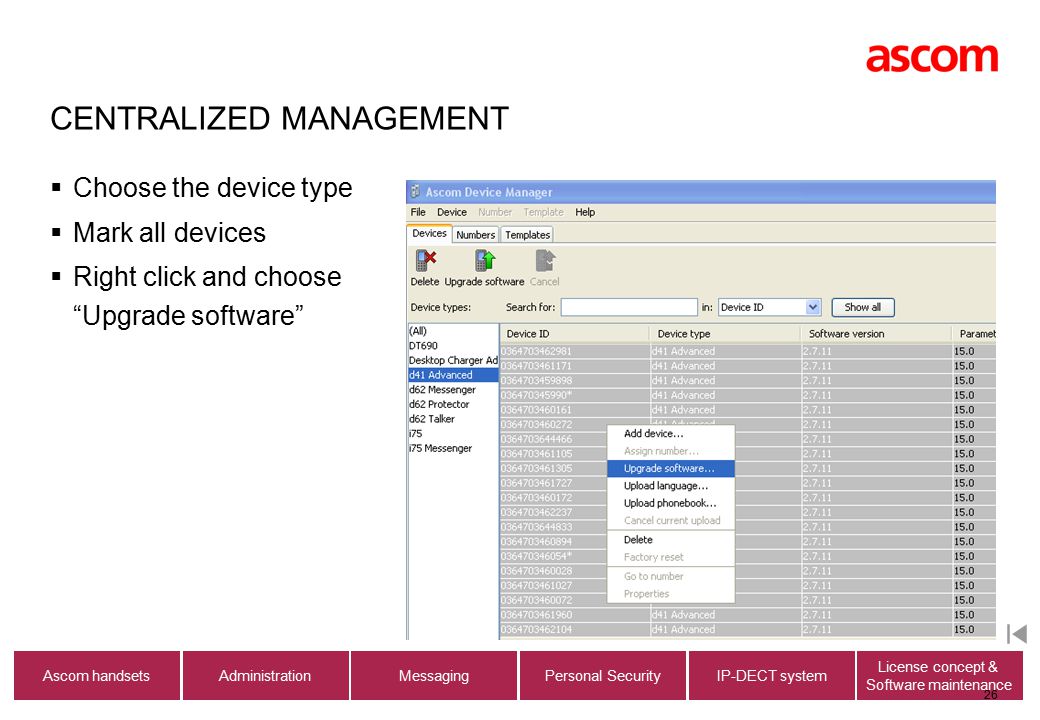The width and height of the screenshot is (1040, 720).
Task: Switch to the Templates tab
Action: coord(527,235)
